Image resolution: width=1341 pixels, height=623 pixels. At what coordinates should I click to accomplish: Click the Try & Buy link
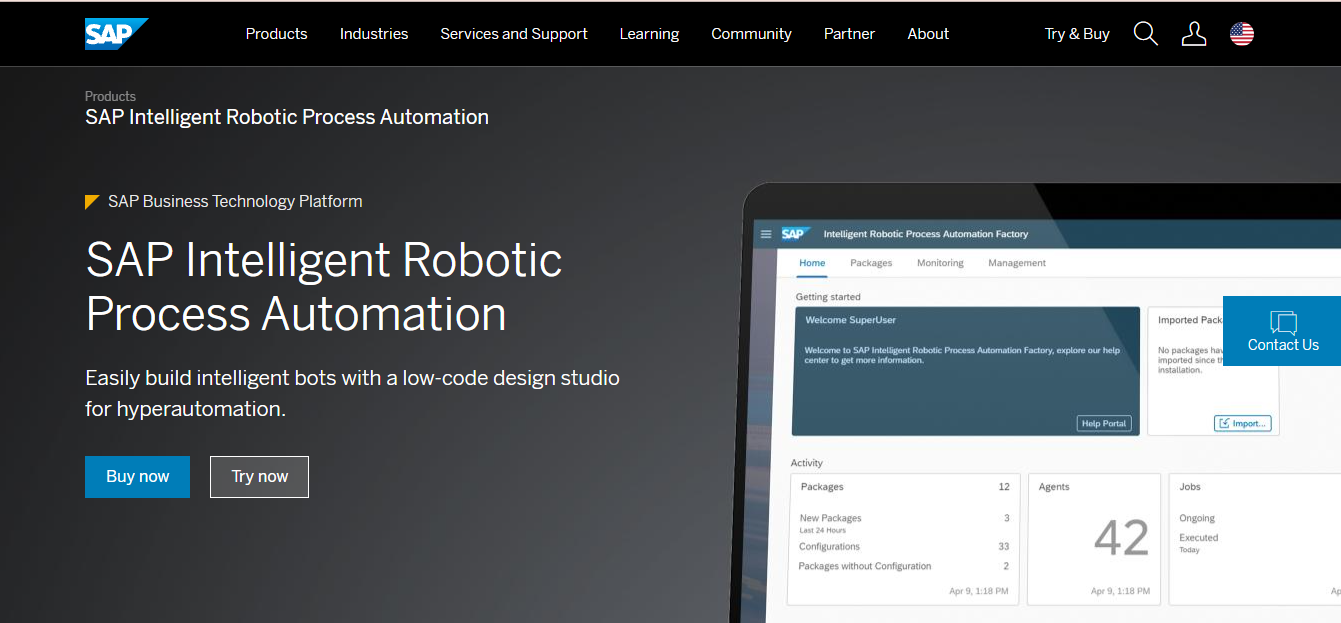[x=1077, y=34]
